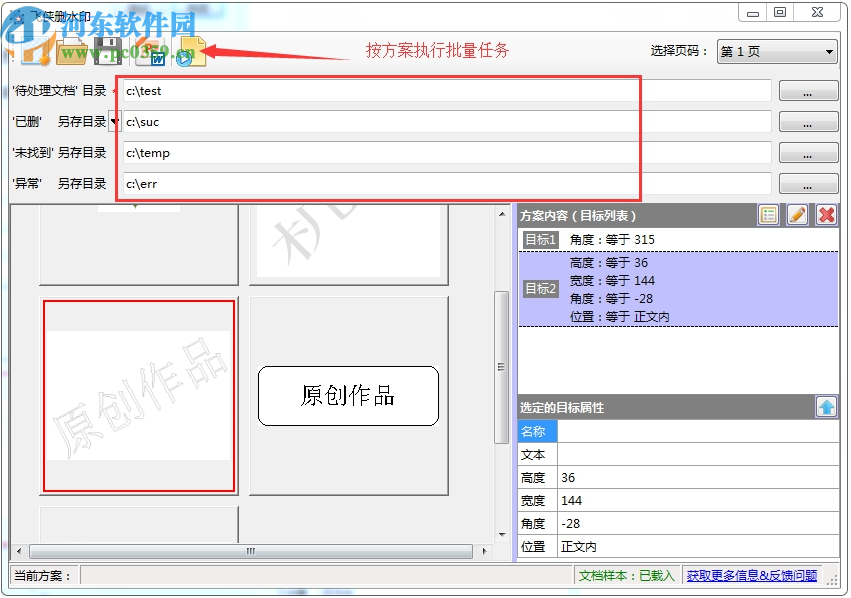The width and height of the screenshot is (851, 598).
Task: Select the rounded-box 原创作品 thumbnail
Action: point(348,396)
